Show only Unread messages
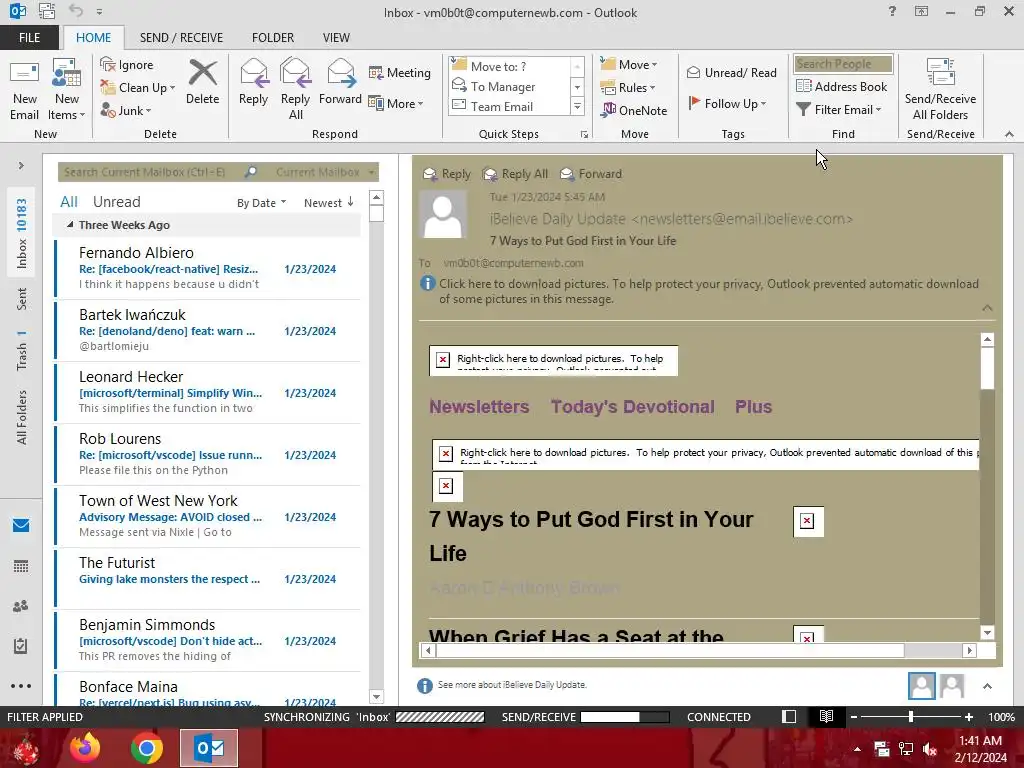 (x=116, y=202)
